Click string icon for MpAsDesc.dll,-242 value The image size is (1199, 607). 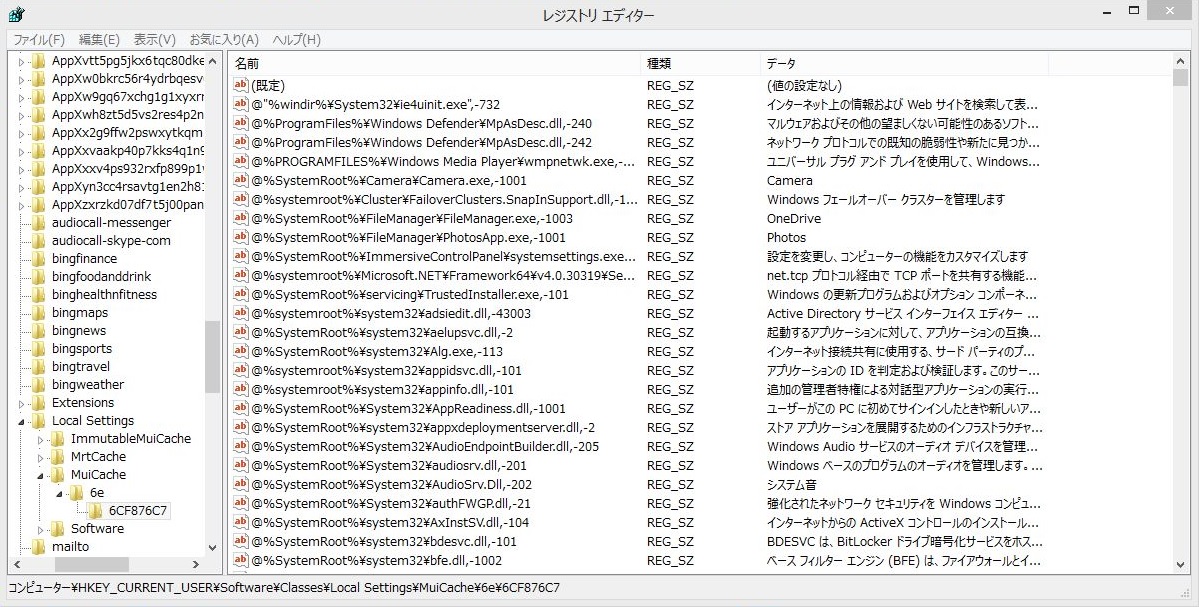coord(241,142)
